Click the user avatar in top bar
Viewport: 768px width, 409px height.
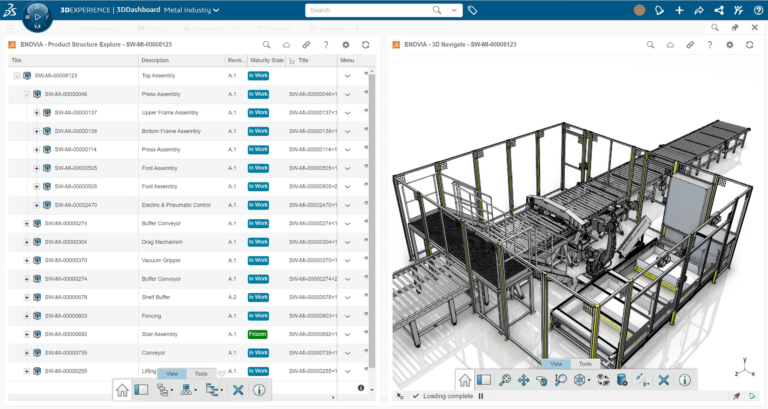pos(639,10)
